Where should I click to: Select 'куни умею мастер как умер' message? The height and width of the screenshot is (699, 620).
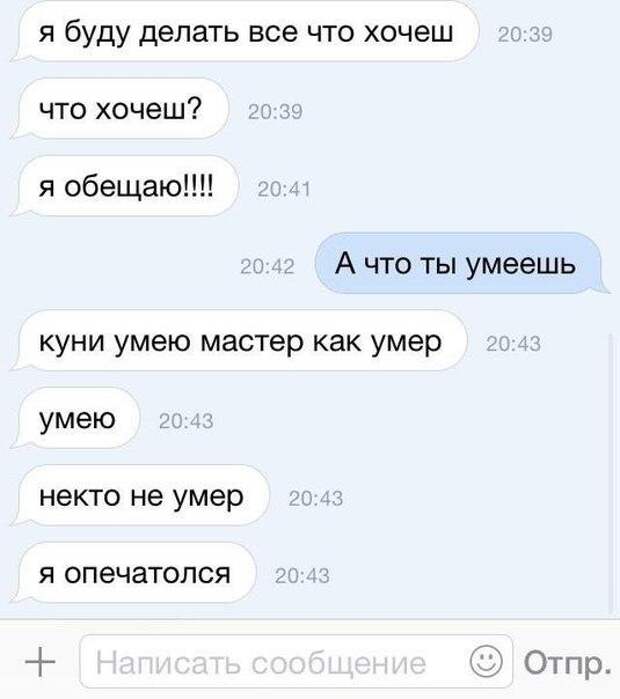point(239,341)
